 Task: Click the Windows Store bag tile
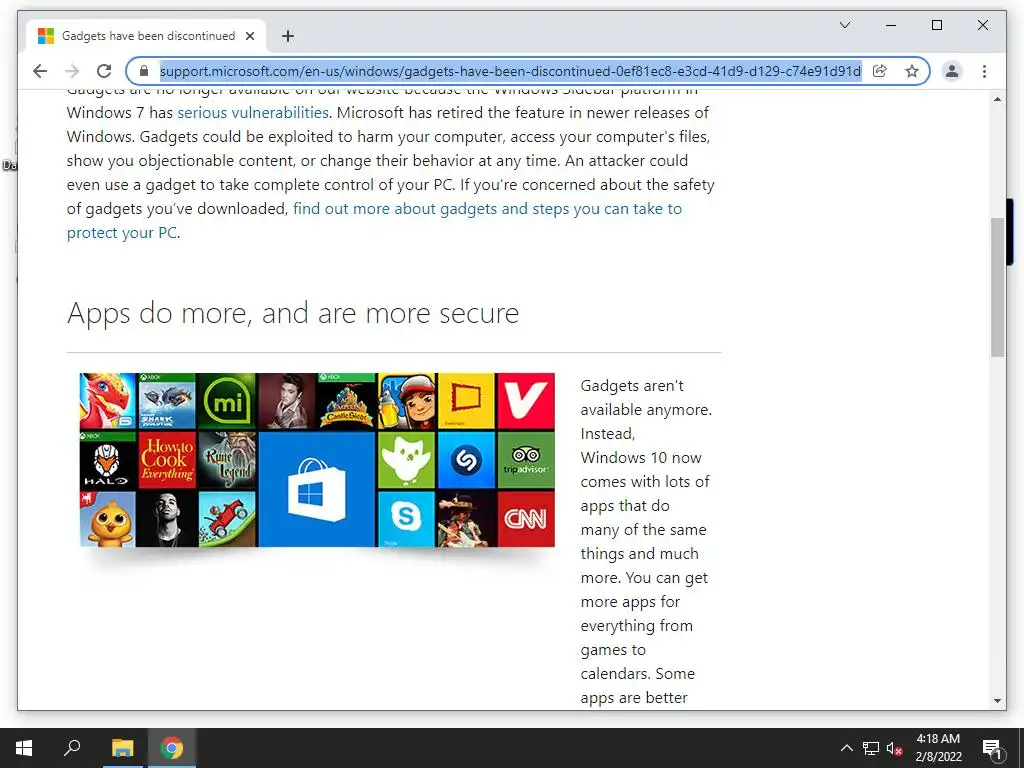(x=317, y=488)
